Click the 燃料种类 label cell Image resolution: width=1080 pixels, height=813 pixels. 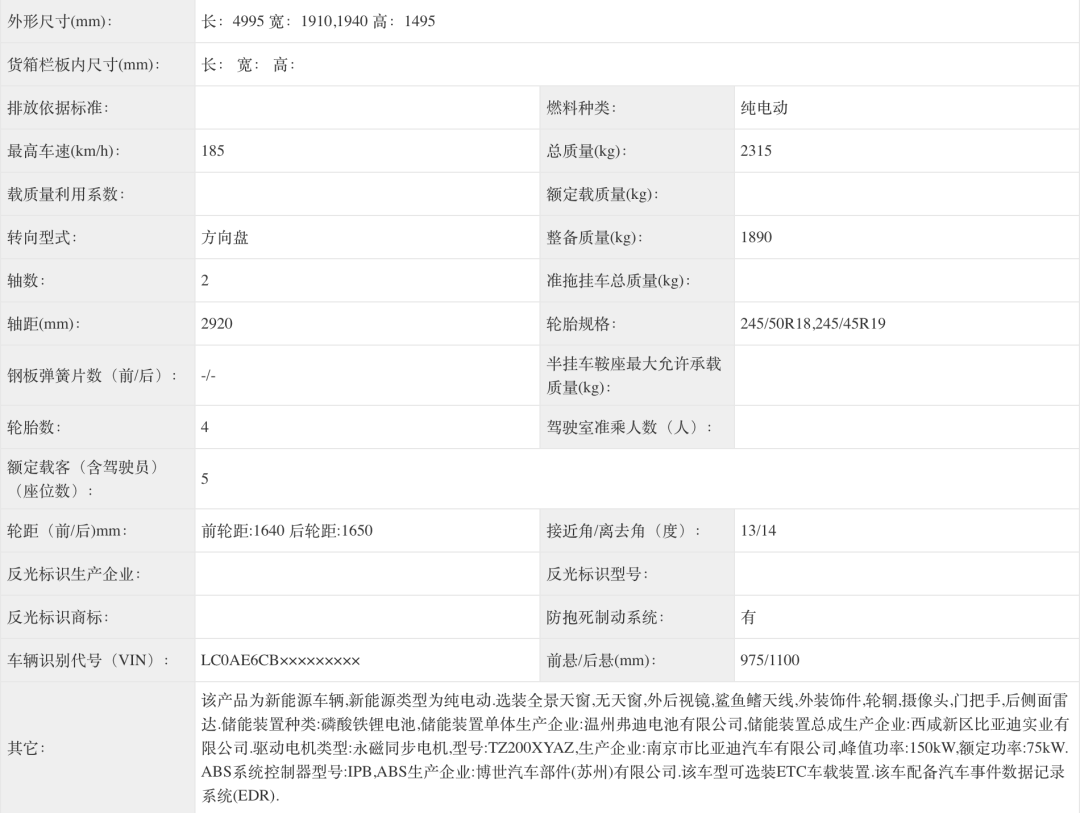581,108
